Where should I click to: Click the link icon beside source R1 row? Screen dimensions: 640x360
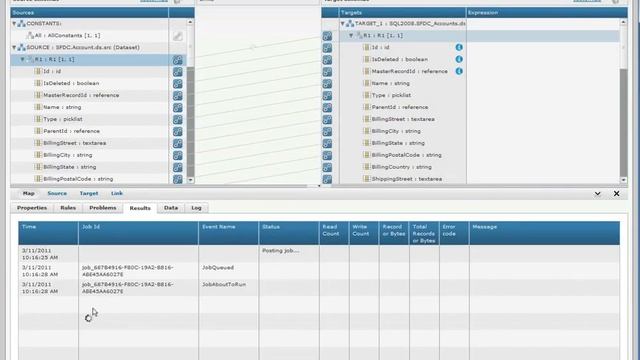[178, 60]
